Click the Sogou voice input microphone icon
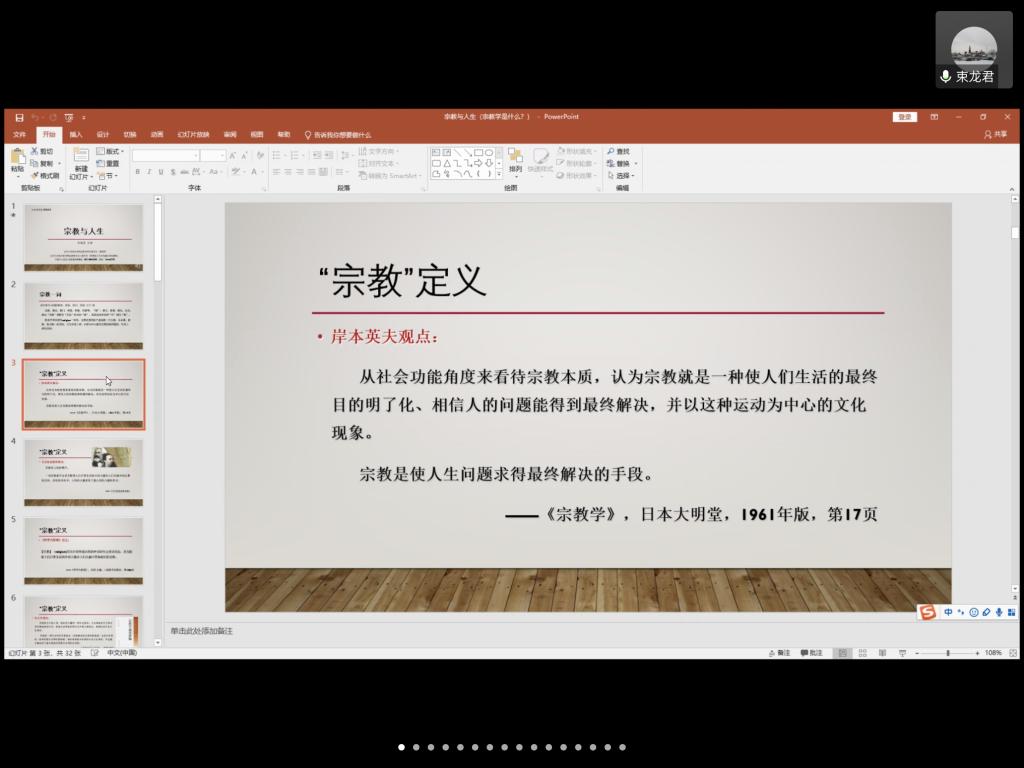 click(998, 612)
